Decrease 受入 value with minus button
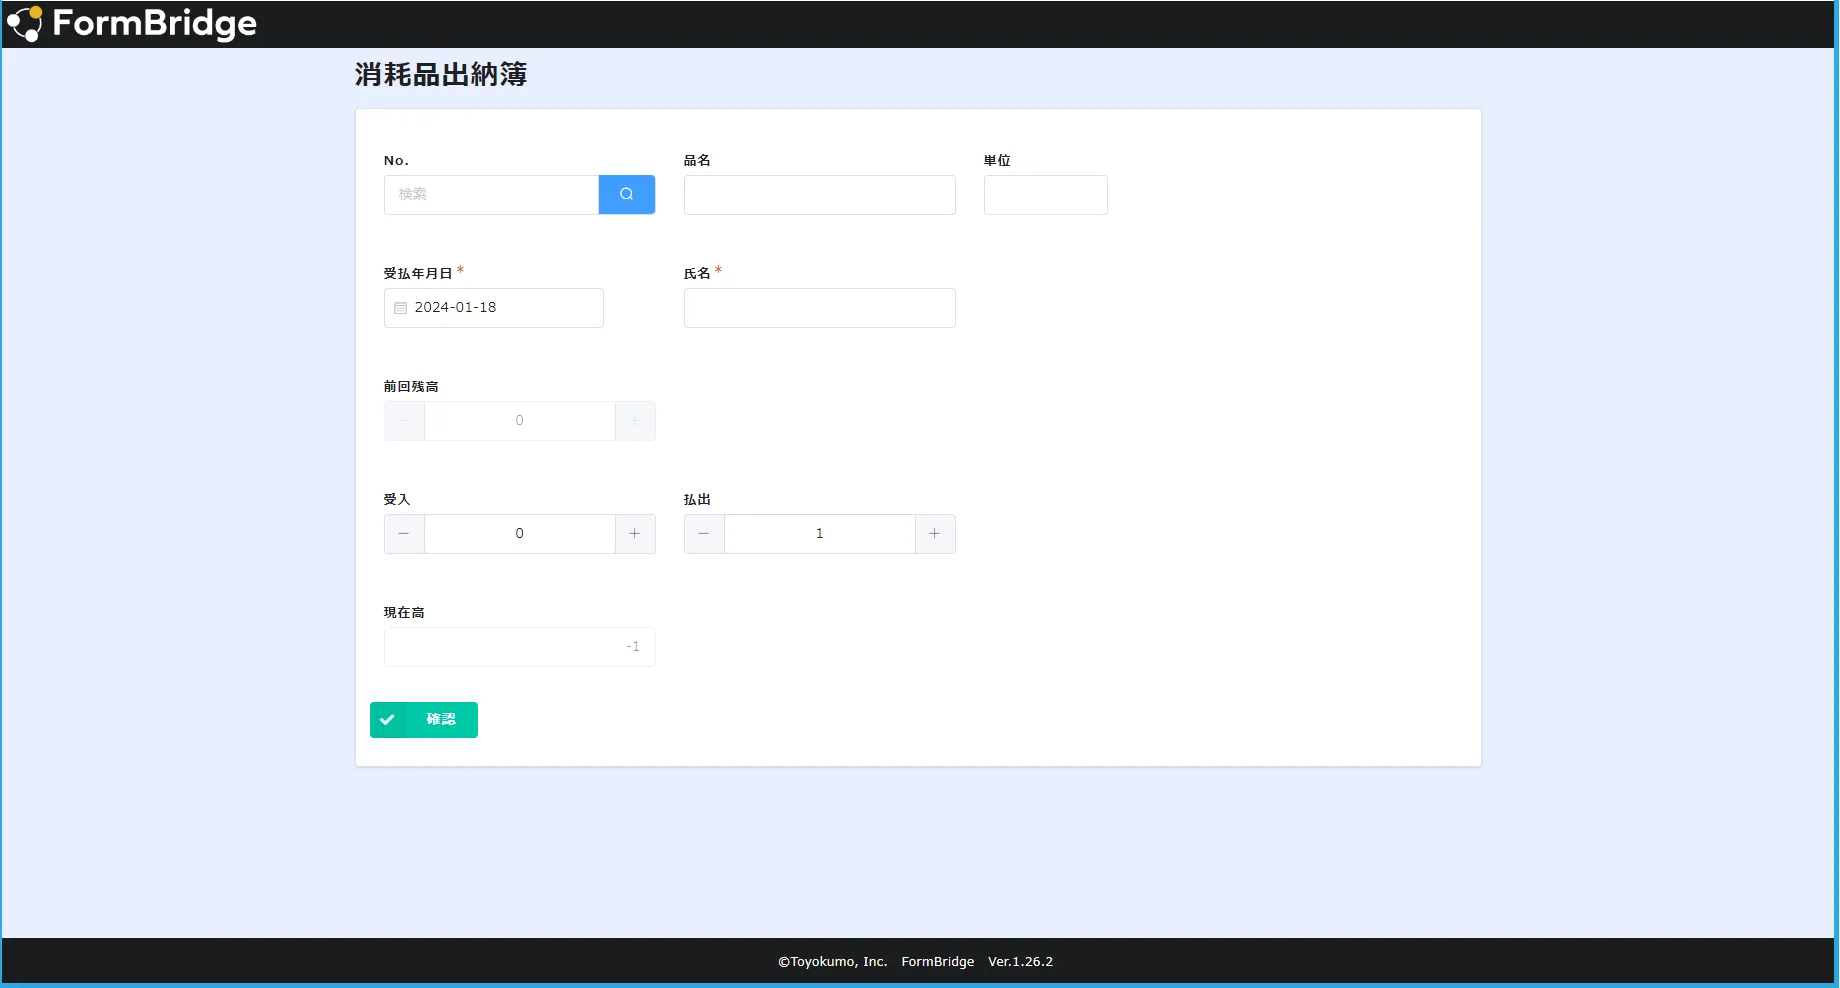Screen dimensions: 1840x988 [x=404, y=534]
